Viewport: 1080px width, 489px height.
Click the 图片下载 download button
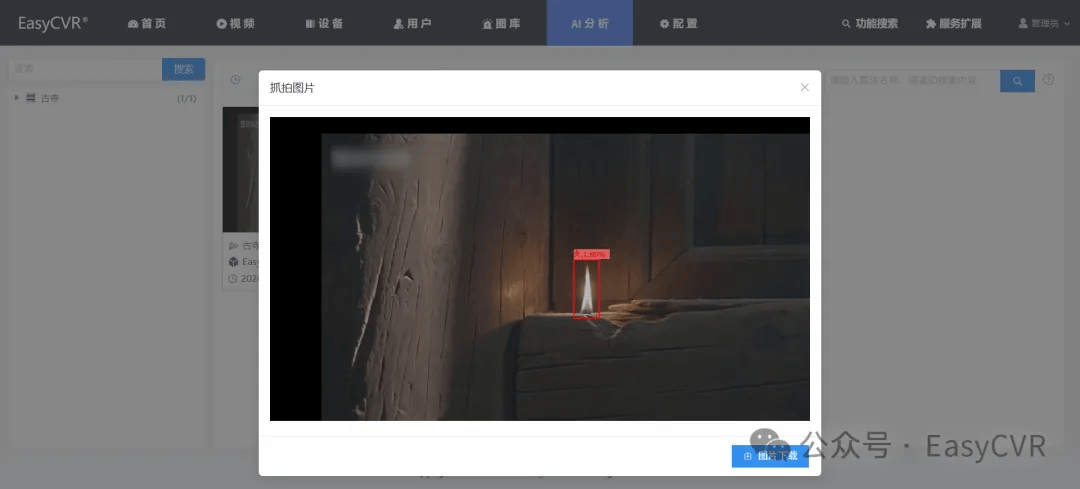(770, 456)
